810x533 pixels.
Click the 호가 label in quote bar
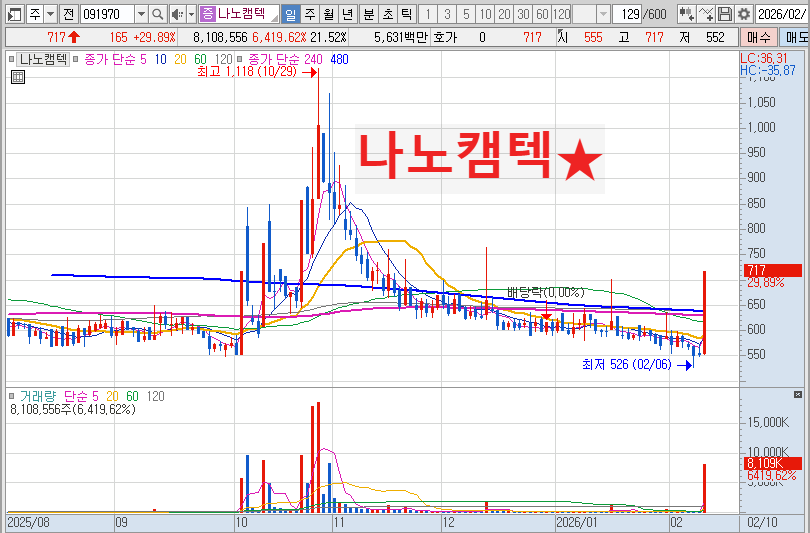[x=445, y=37]
